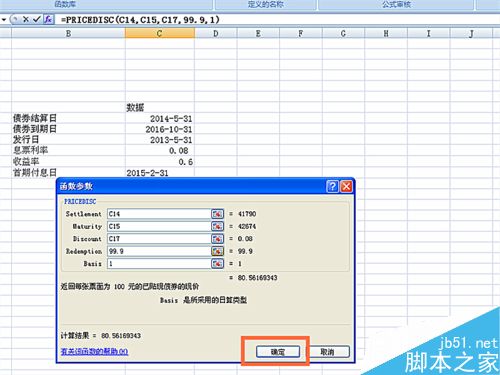Click into the Maturity field containing C15
Screen dimensions: 500x375
[x=159, y=226]
